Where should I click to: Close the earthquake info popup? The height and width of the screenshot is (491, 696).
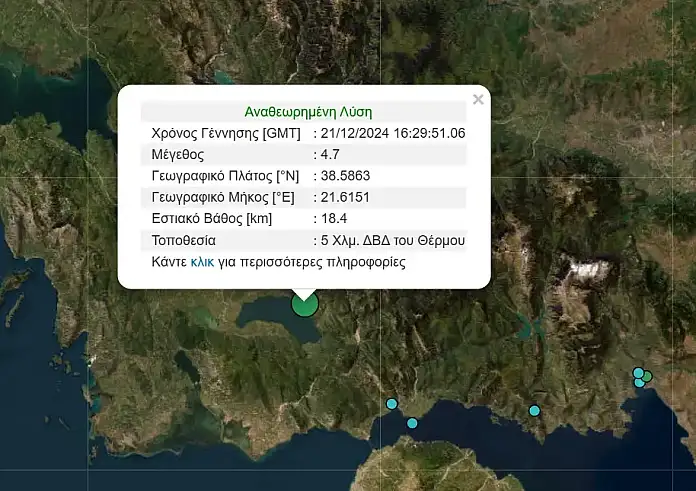(478, 99)
